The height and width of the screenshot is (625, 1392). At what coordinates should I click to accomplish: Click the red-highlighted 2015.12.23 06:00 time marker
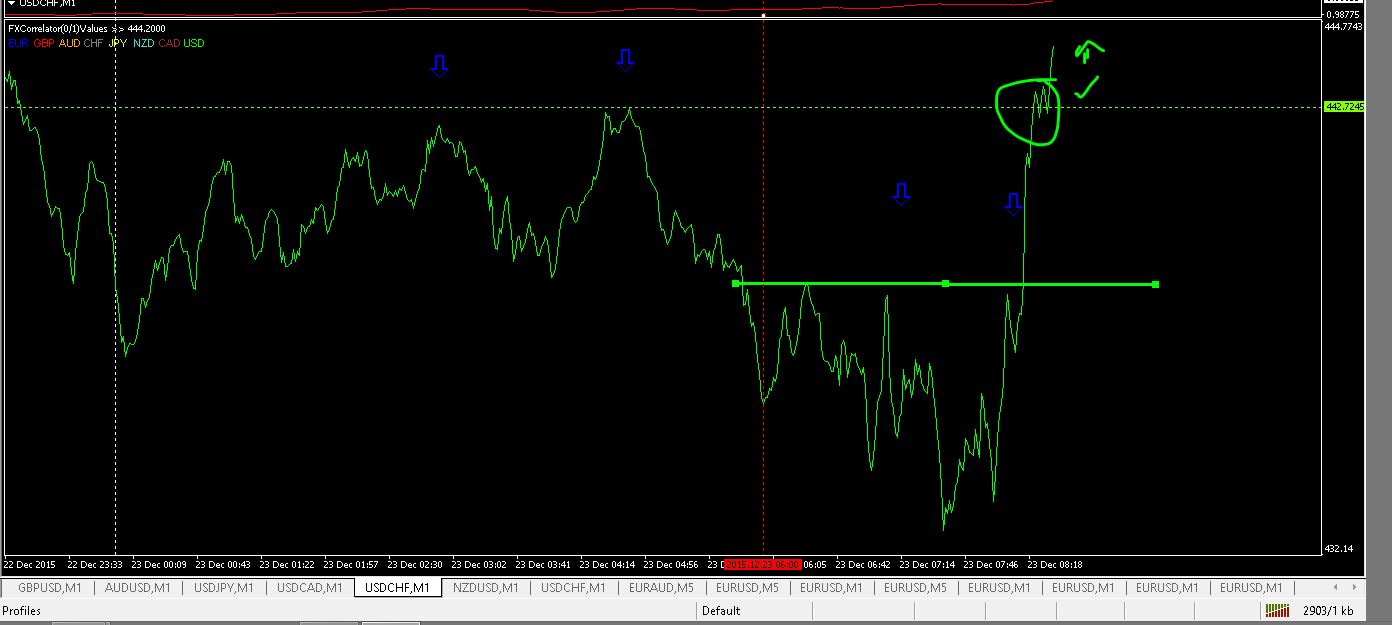tap(763, 564)
